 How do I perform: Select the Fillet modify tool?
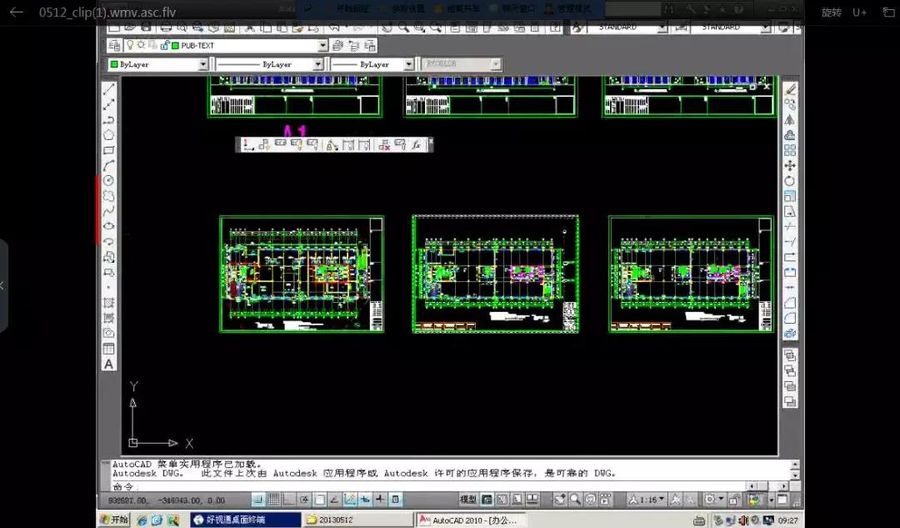click(790, 318)
